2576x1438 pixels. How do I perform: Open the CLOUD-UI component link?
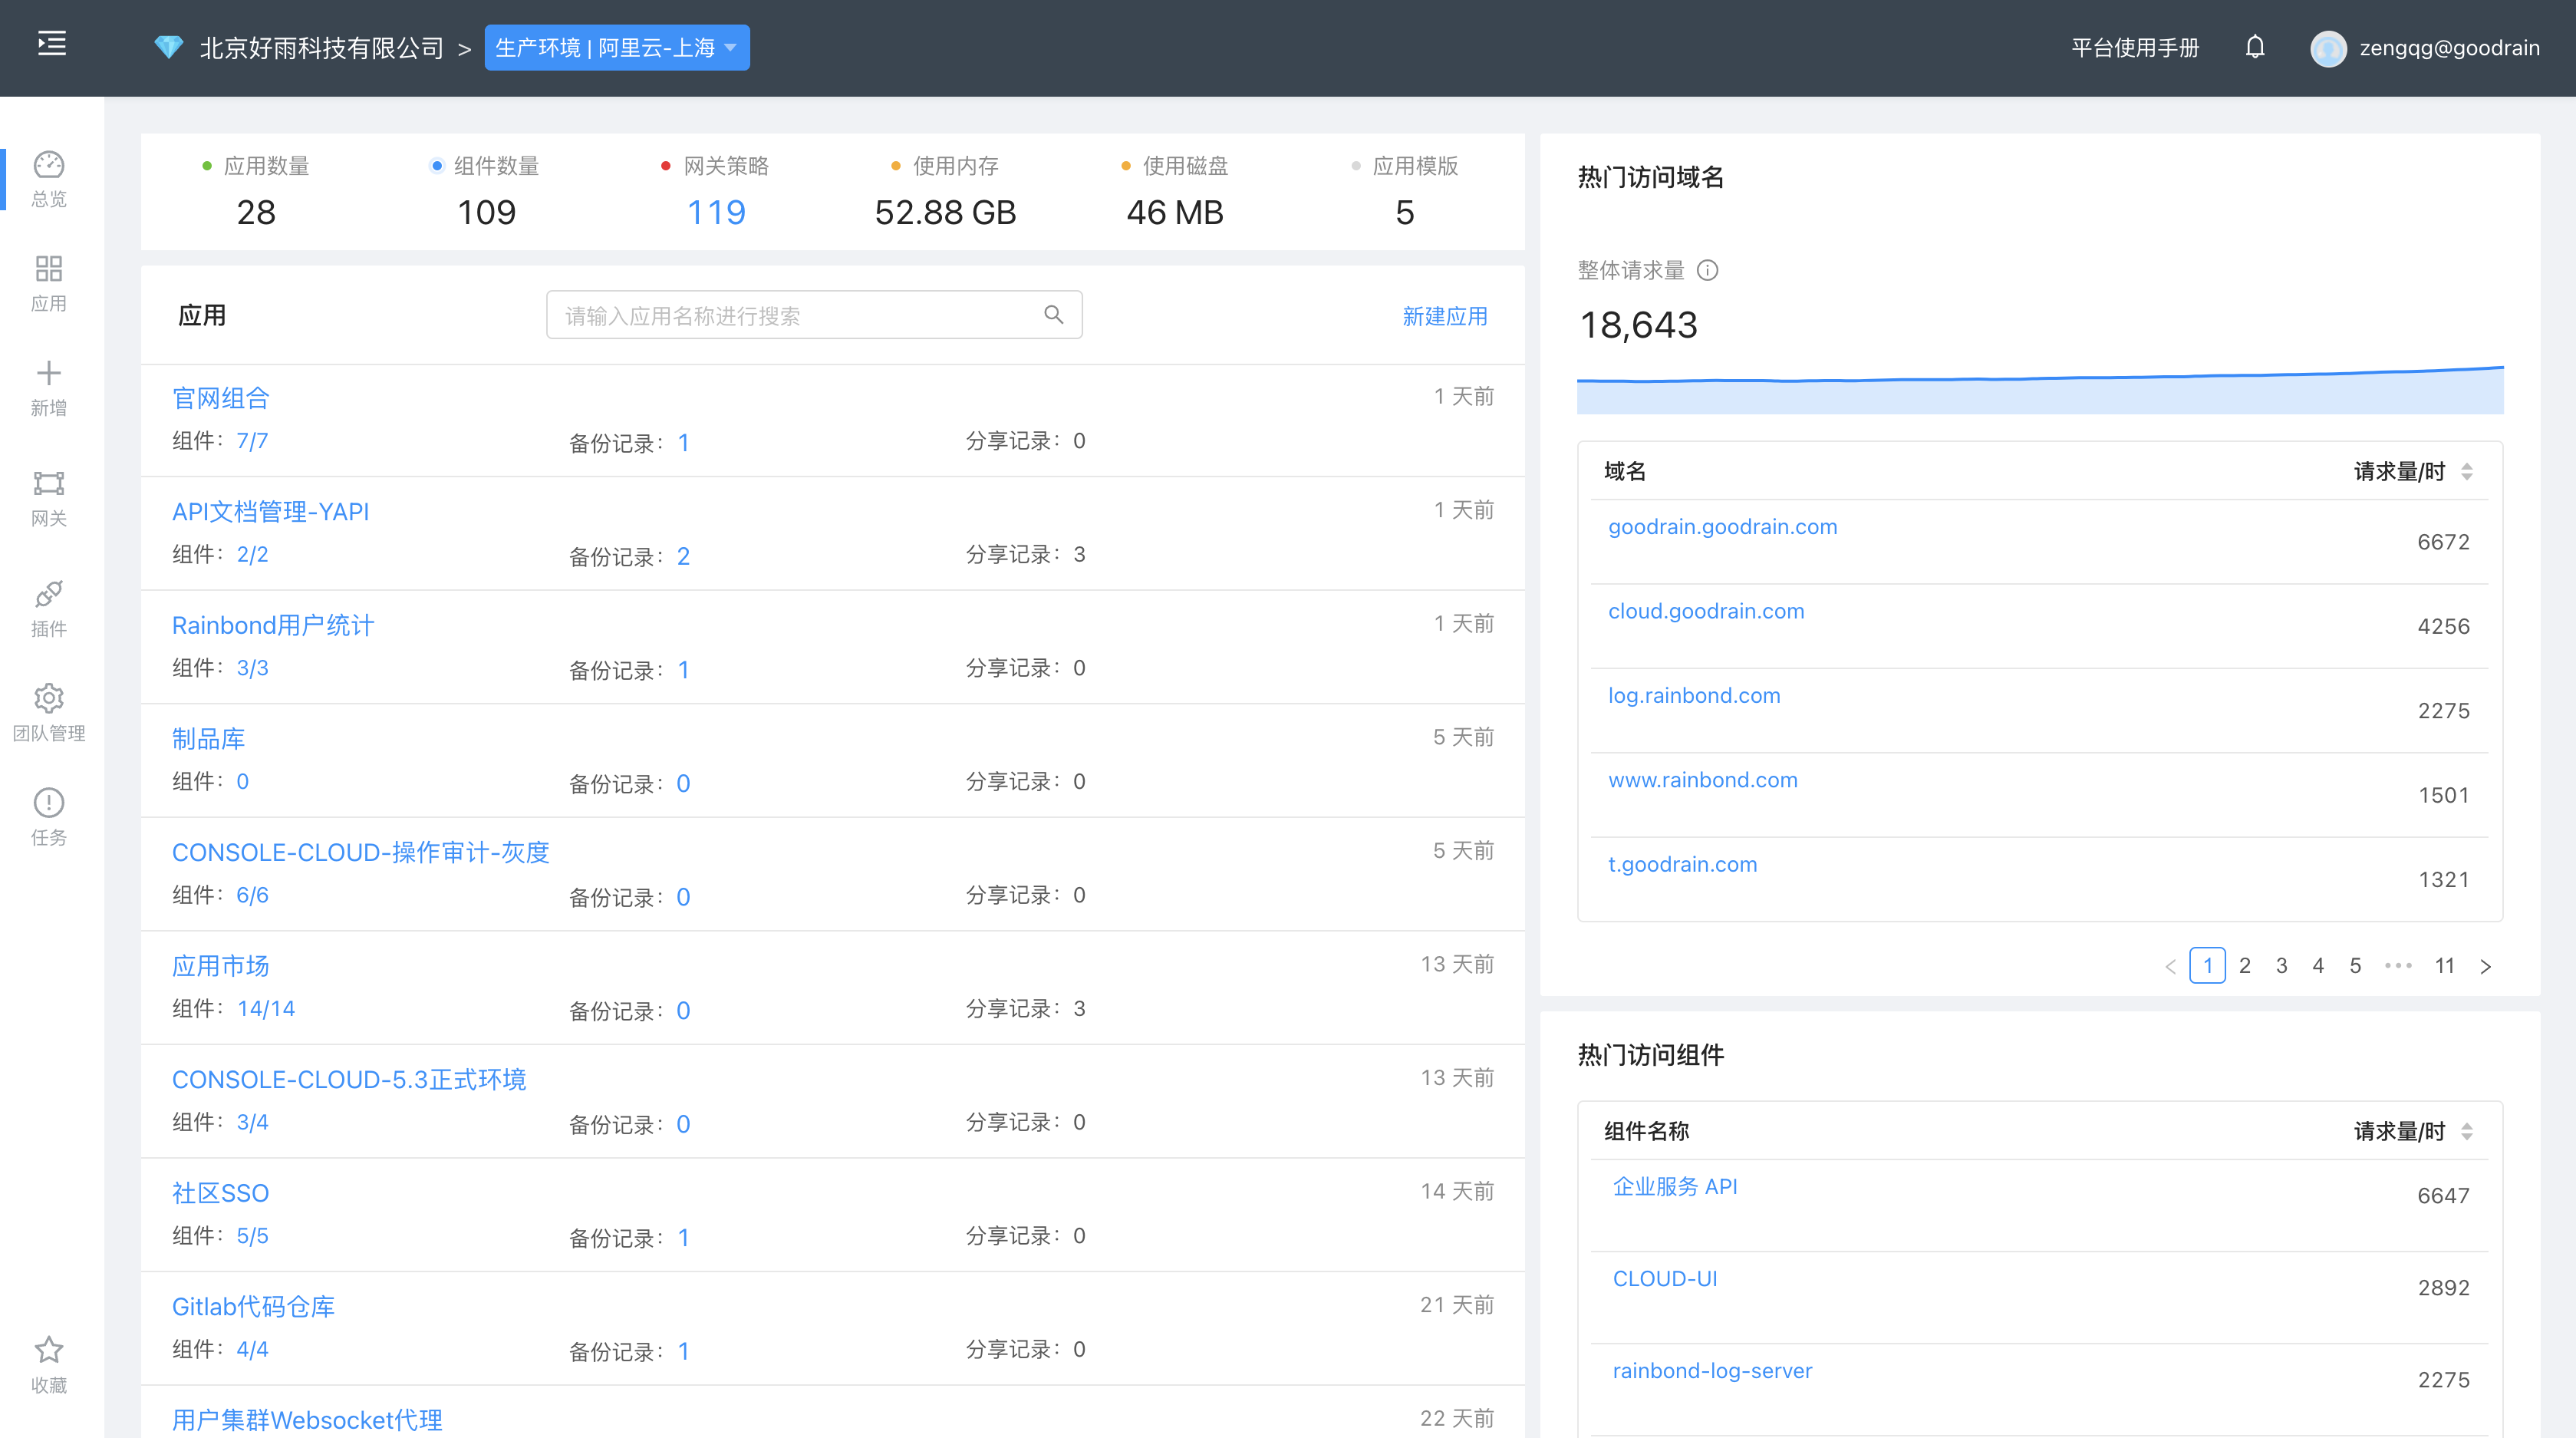pos(1665,1278)
